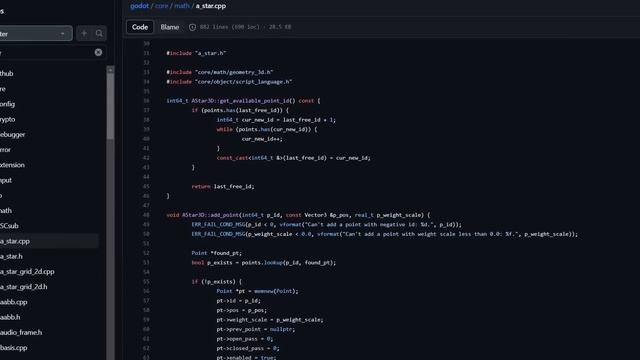Screen dimensions: 640x360
Task: Switch to the Blame tab
Action: tap(169, 27)
